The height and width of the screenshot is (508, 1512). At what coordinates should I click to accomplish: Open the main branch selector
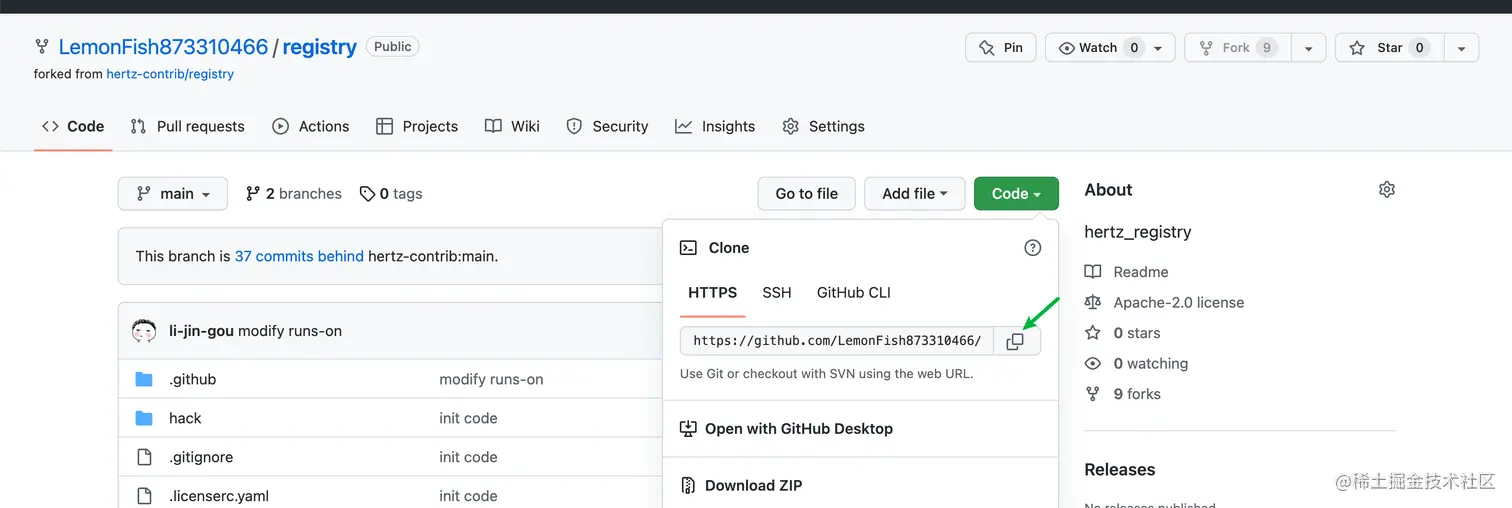click(x=173, y=194)
